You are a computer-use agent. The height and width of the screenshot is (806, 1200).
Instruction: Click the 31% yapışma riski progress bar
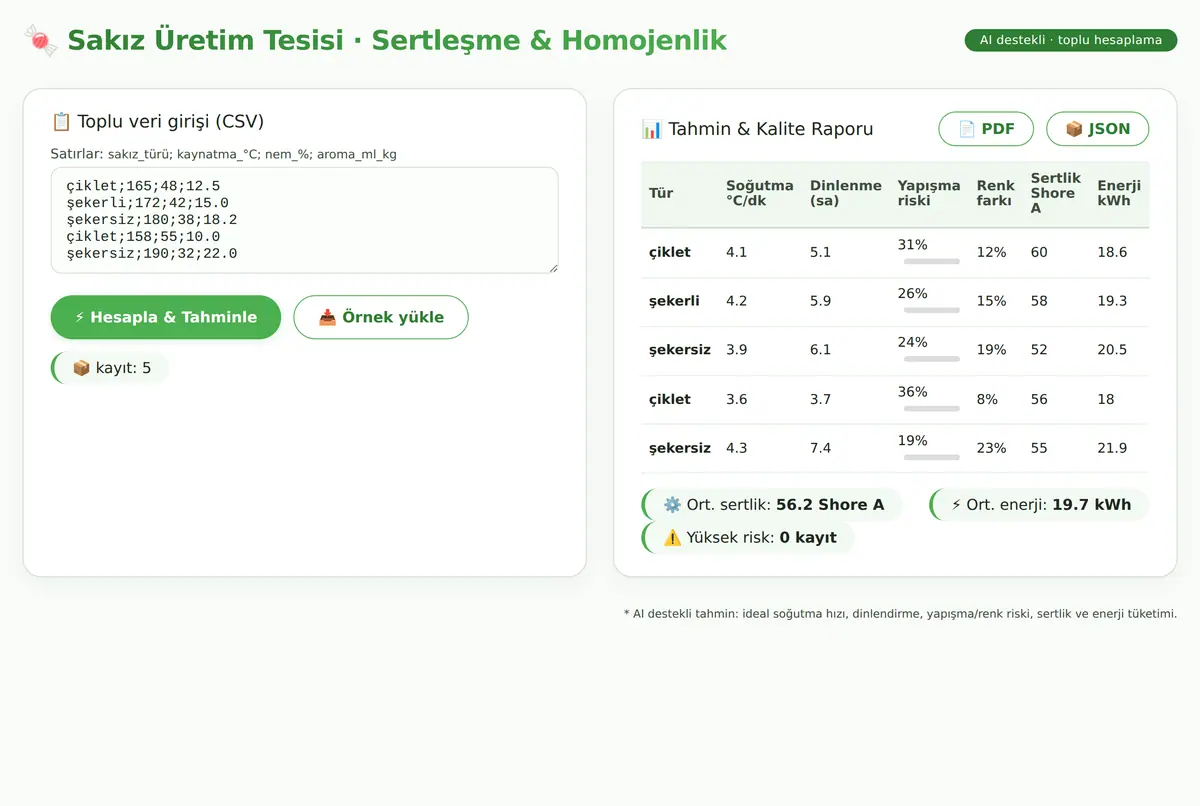(932, 262)
